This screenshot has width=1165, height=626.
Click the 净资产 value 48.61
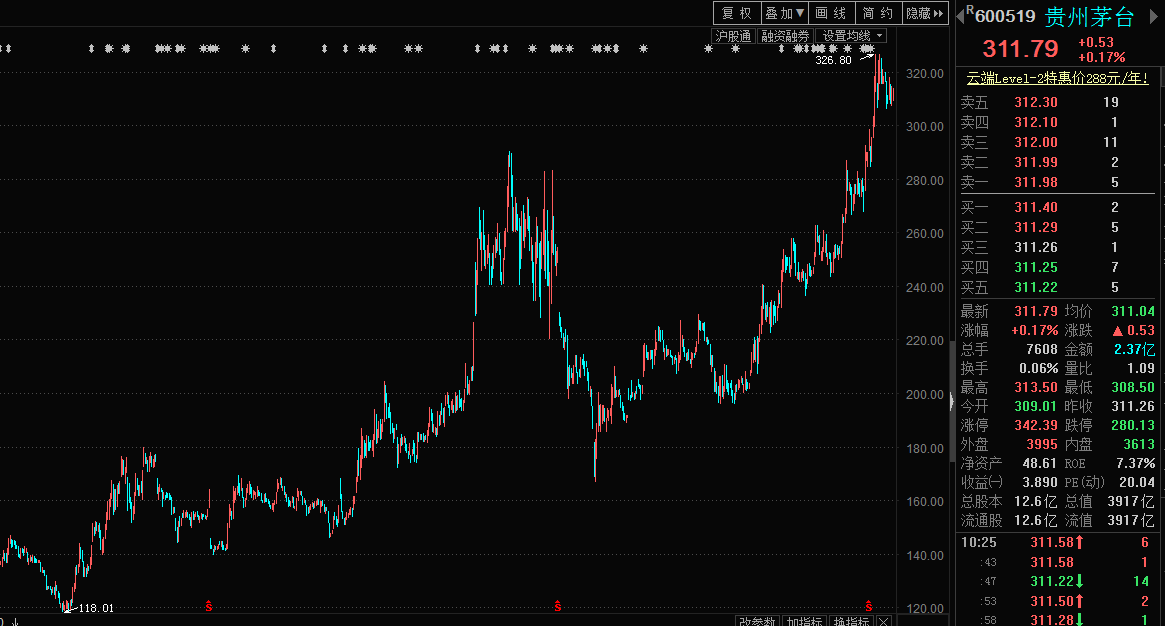tap(1039, 463)
